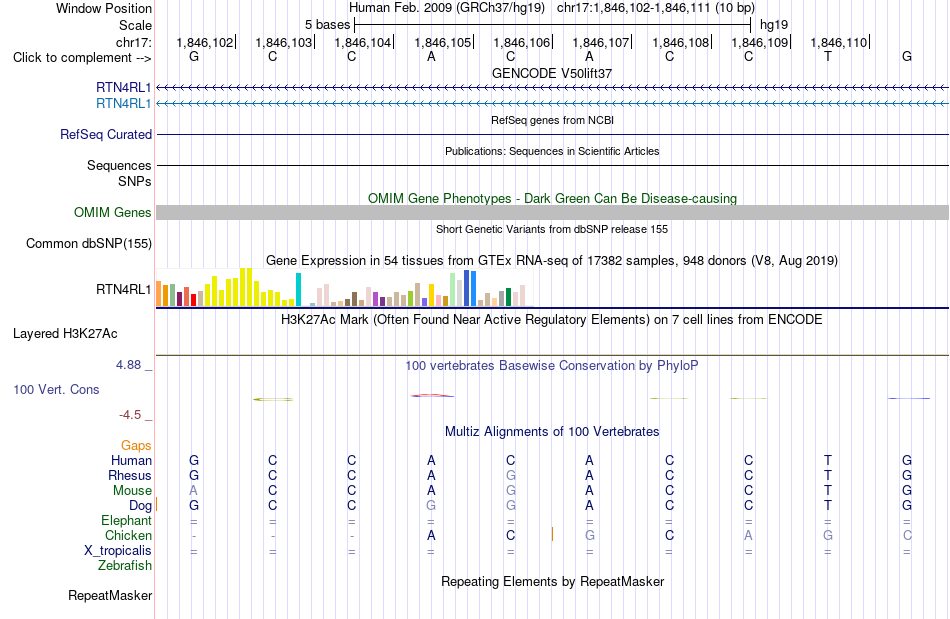
Task: Select the SNPs track label
Action: 135,181
